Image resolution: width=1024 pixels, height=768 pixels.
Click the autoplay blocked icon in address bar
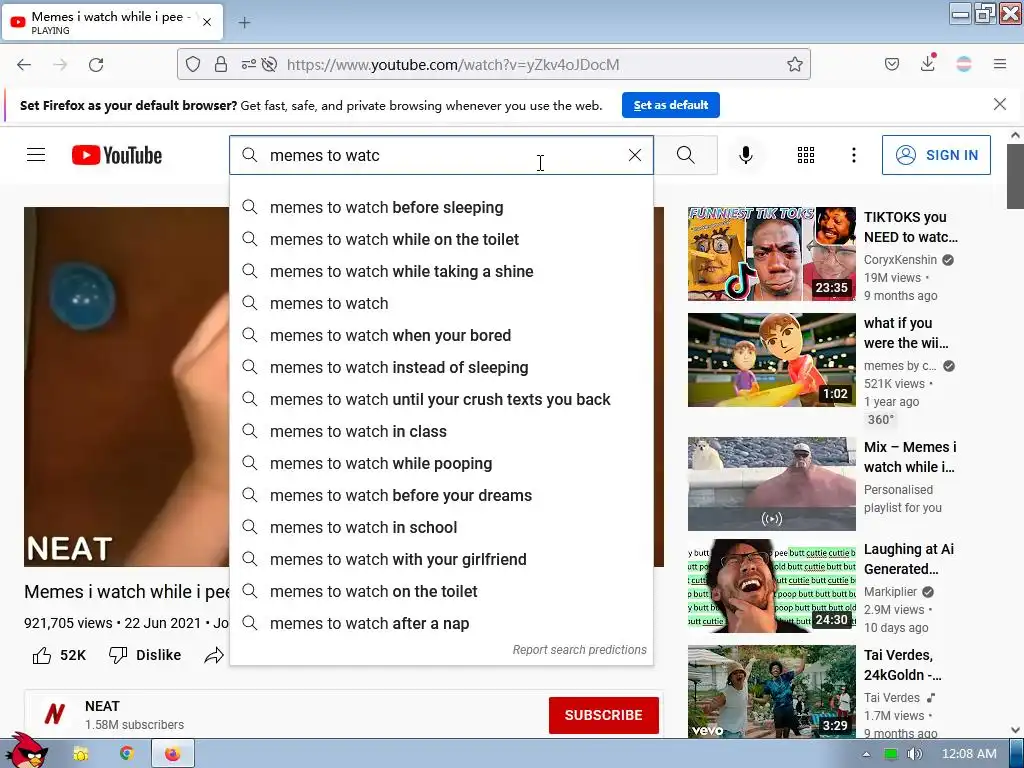click(x=269, y=64)
